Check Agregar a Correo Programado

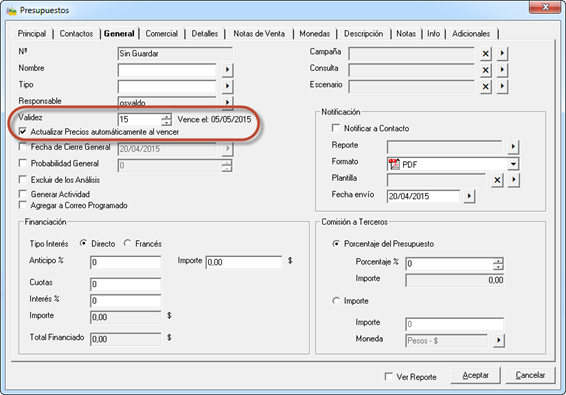coord(23,205)
